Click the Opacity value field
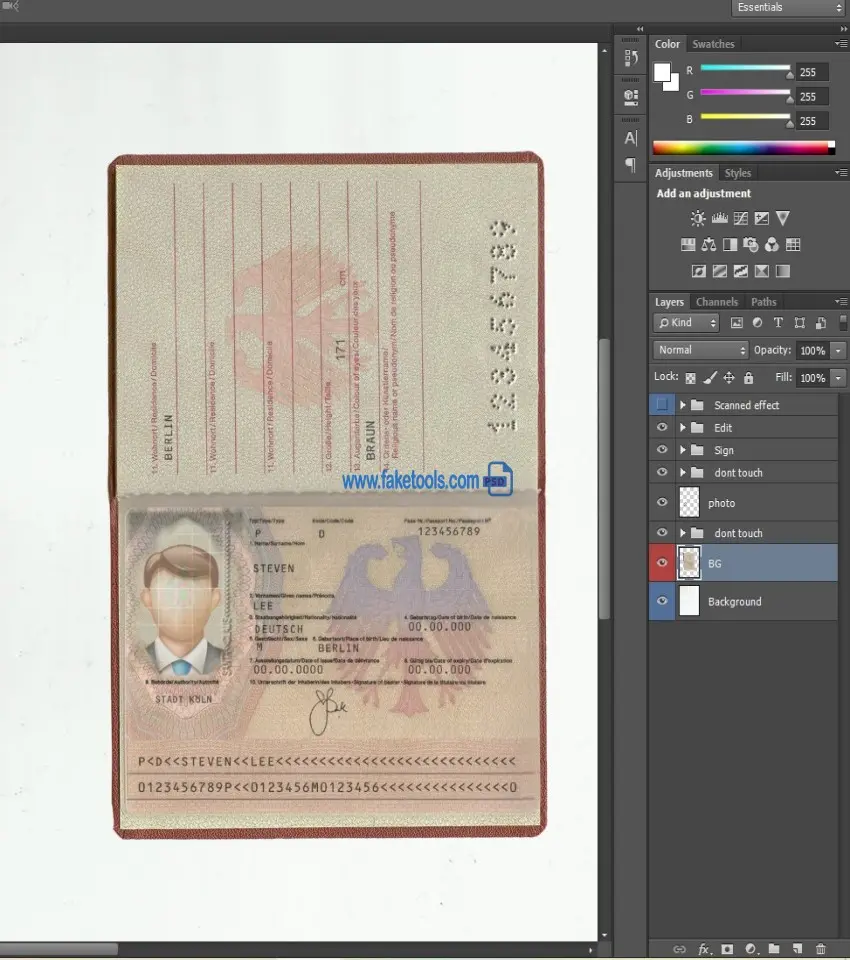This screenshot has height=960, width=850. point(812,350)
